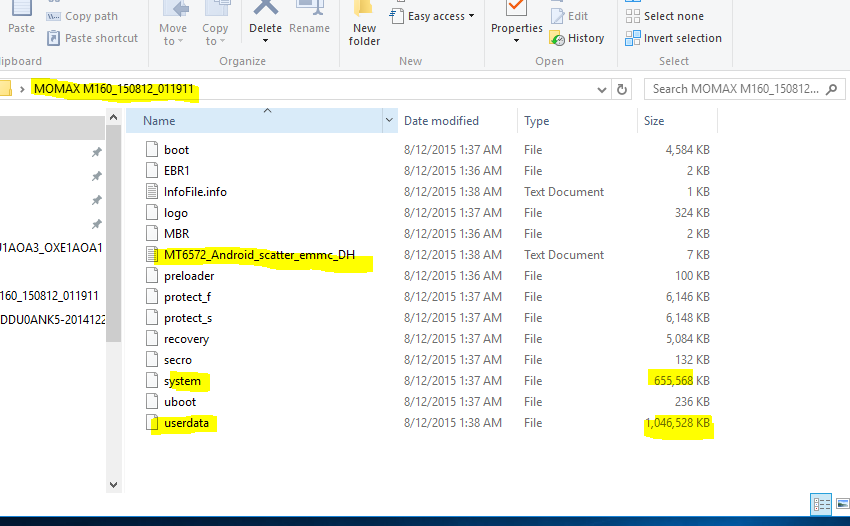
Task: Refresh the current folder view
Action: pos(622,89)
